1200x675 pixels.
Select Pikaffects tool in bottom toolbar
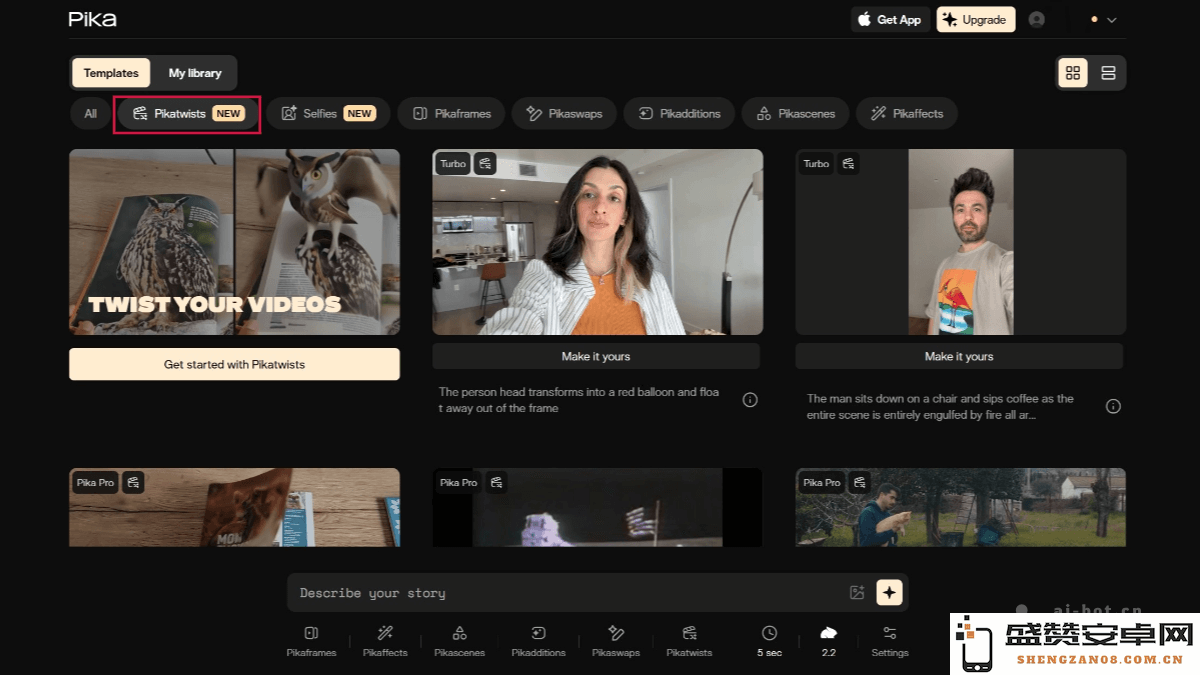click(x=385, y=642)
